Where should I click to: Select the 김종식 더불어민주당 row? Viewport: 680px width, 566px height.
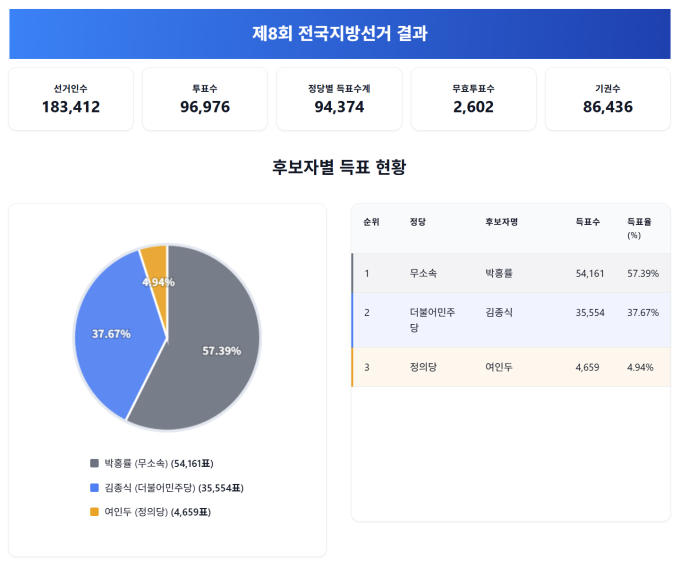(511, 320)
